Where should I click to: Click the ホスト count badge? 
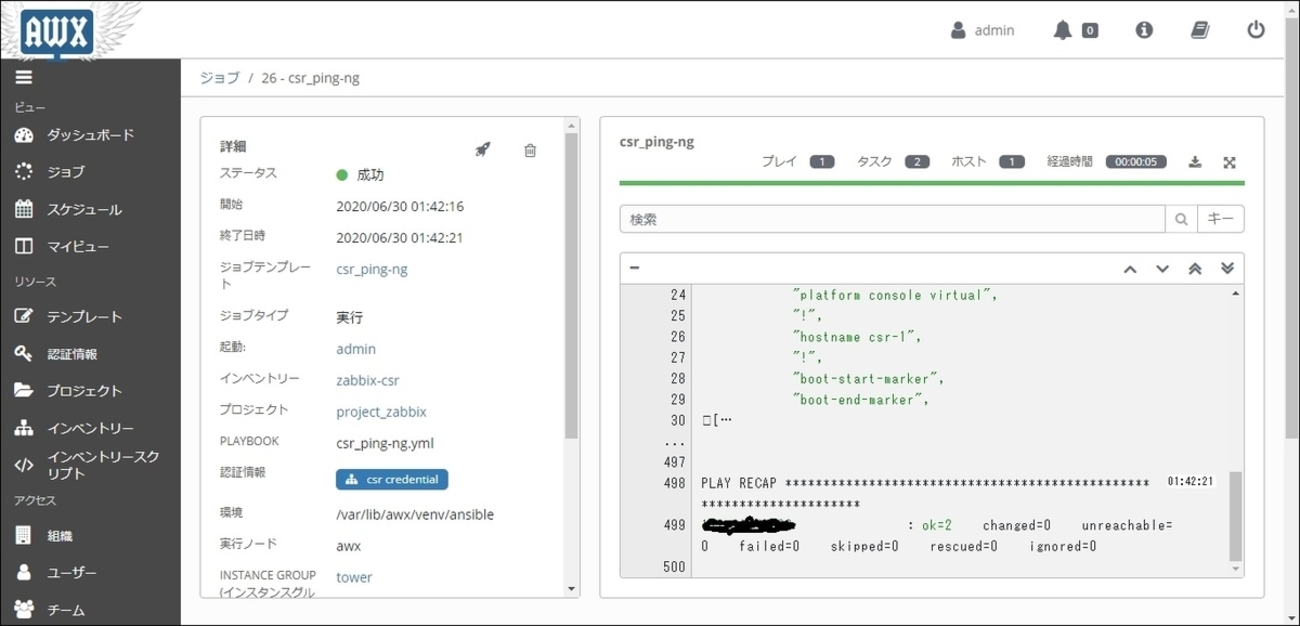click(1012, 162)
